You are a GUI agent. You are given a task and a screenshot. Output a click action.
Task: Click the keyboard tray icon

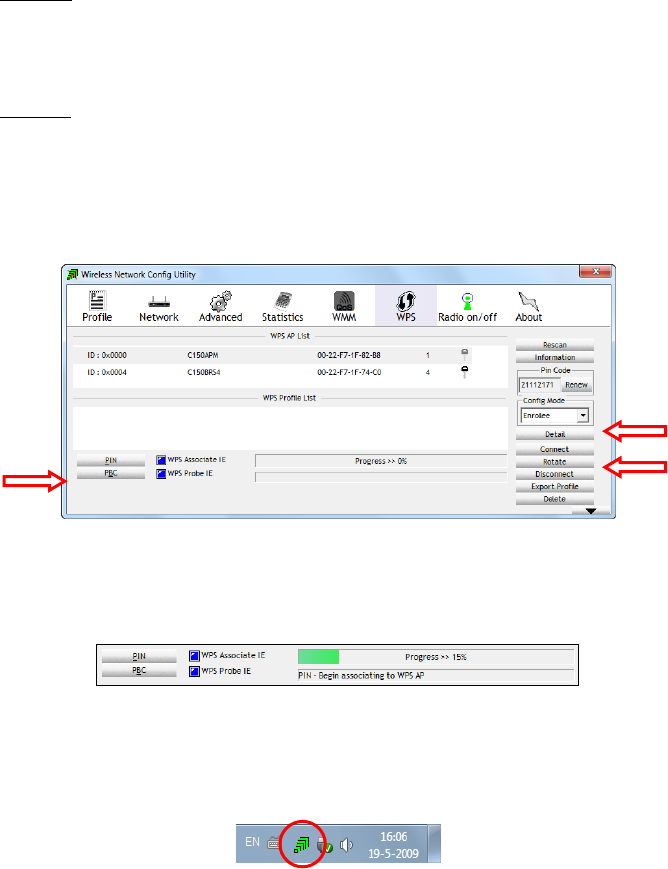[x=274, y=844]
